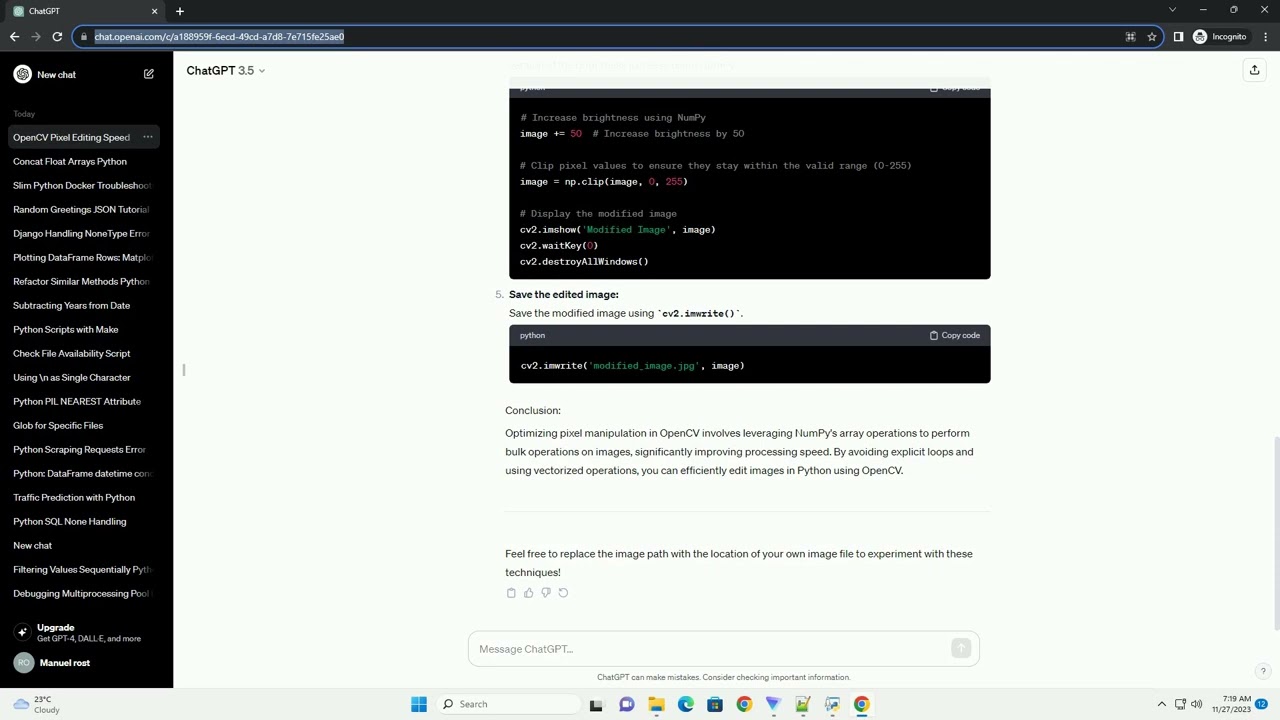Open File Explorer from the taskbar
Screen dimensions: 1280x720
coord(656,704)
